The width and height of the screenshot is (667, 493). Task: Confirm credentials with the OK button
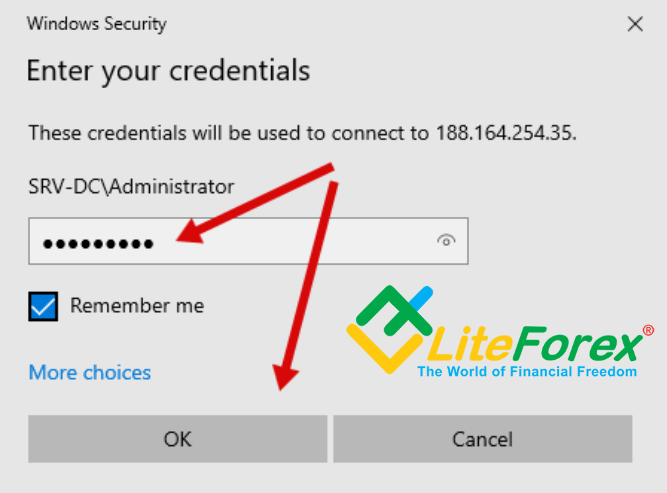point(177,439)
